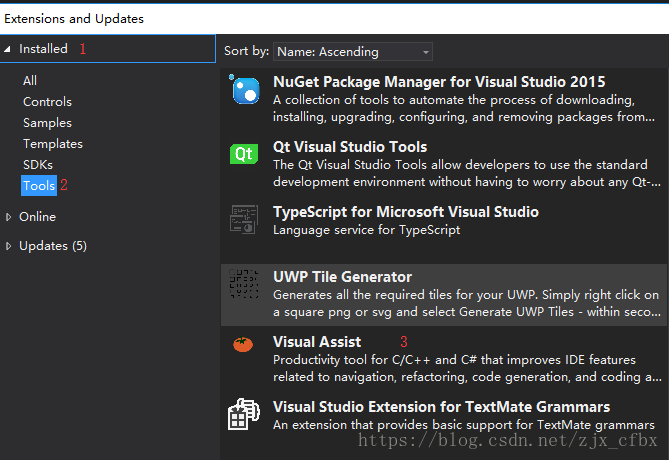The height and width of the screenshot is (460, 669).
Task: Click the Extensions and Updates window title
Action: coord(74,19)
